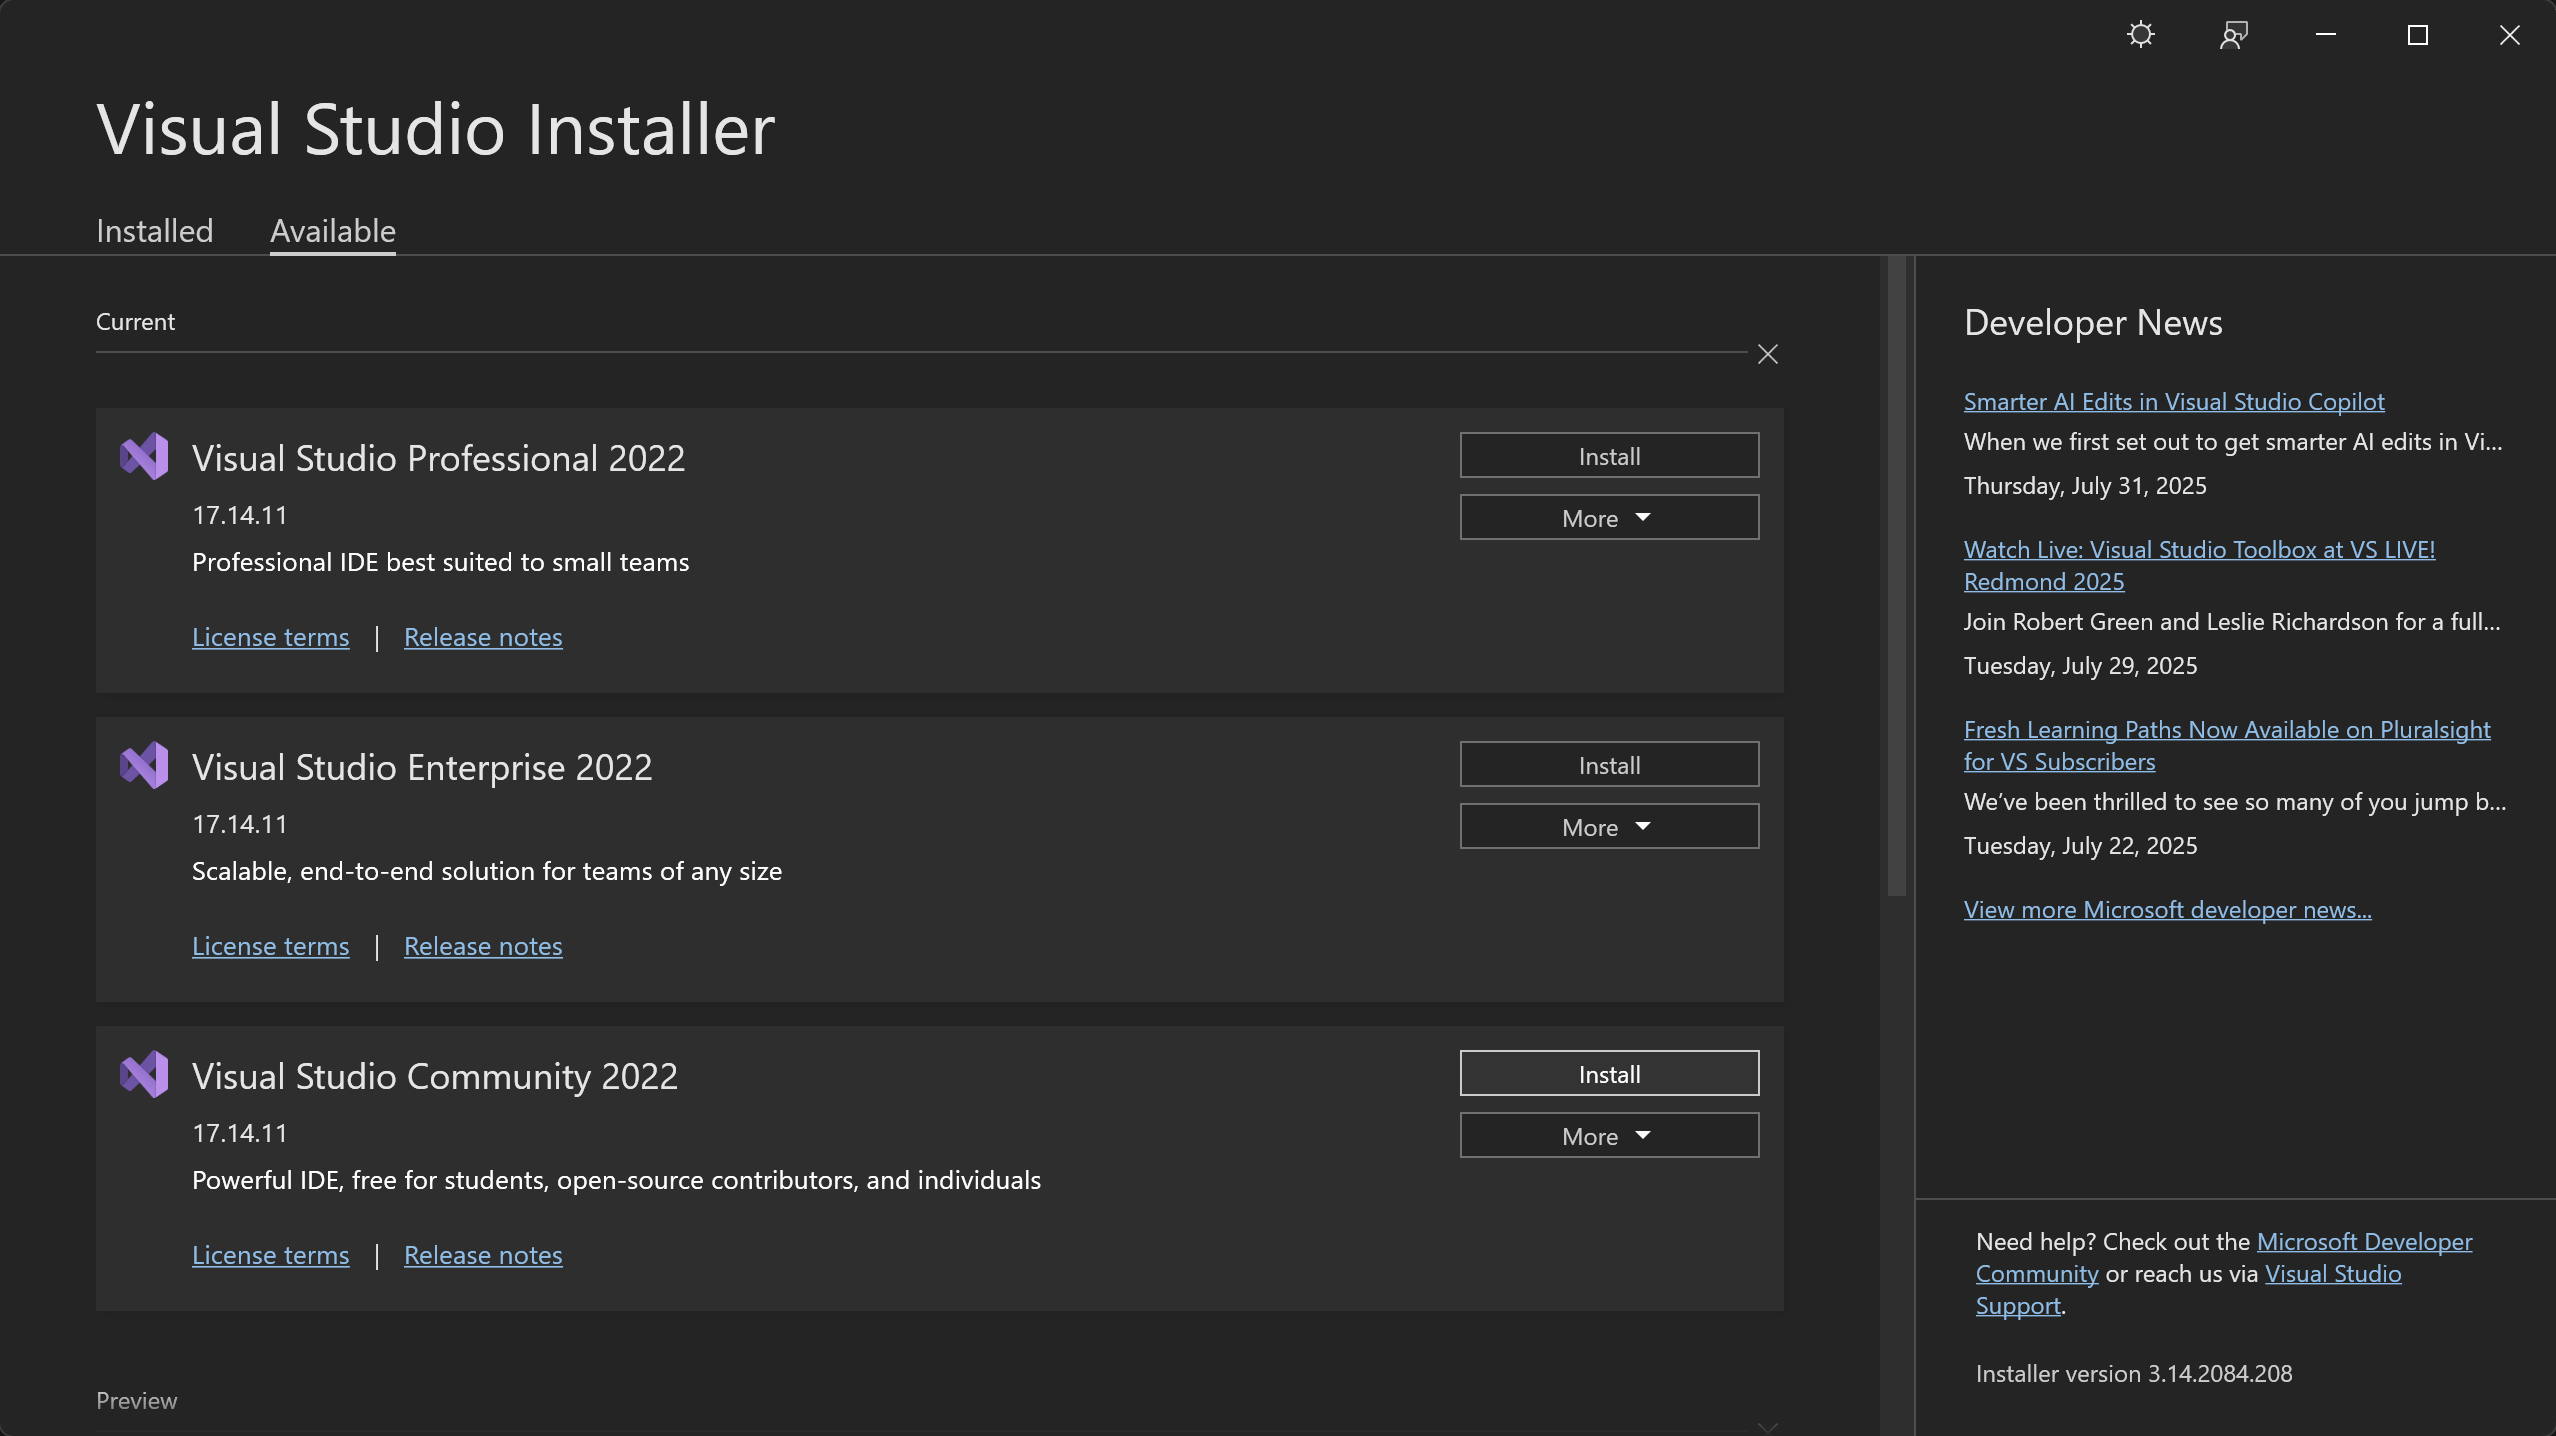View release notes for Community 2022

483,1255
